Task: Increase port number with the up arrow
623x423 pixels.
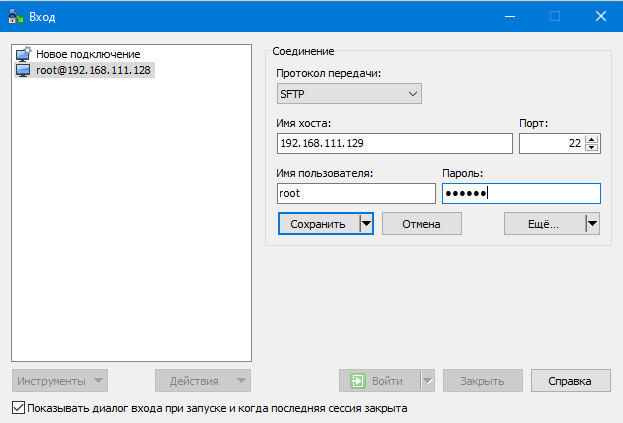Action: pos(592,139)
